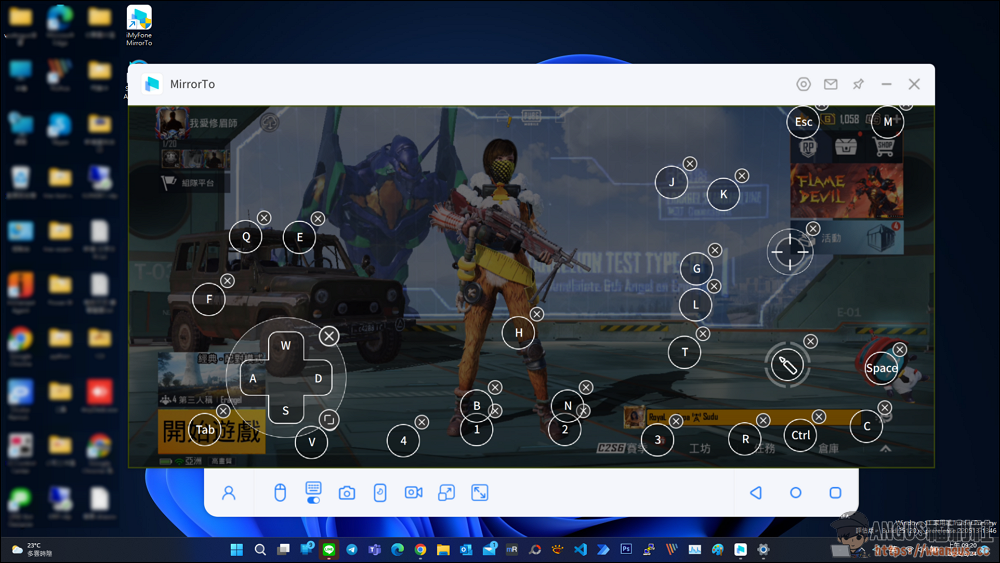Take a screenshot with the camera icon

point(347,493)
